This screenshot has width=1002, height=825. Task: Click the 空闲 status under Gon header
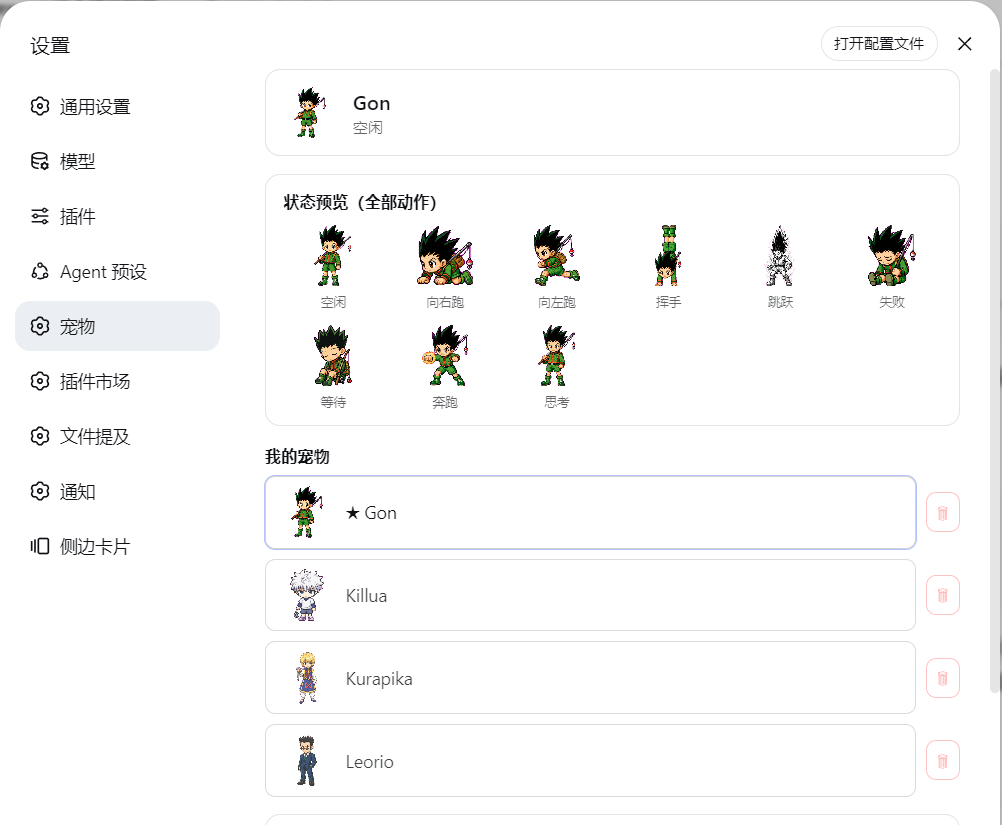(x=367, y=128)
